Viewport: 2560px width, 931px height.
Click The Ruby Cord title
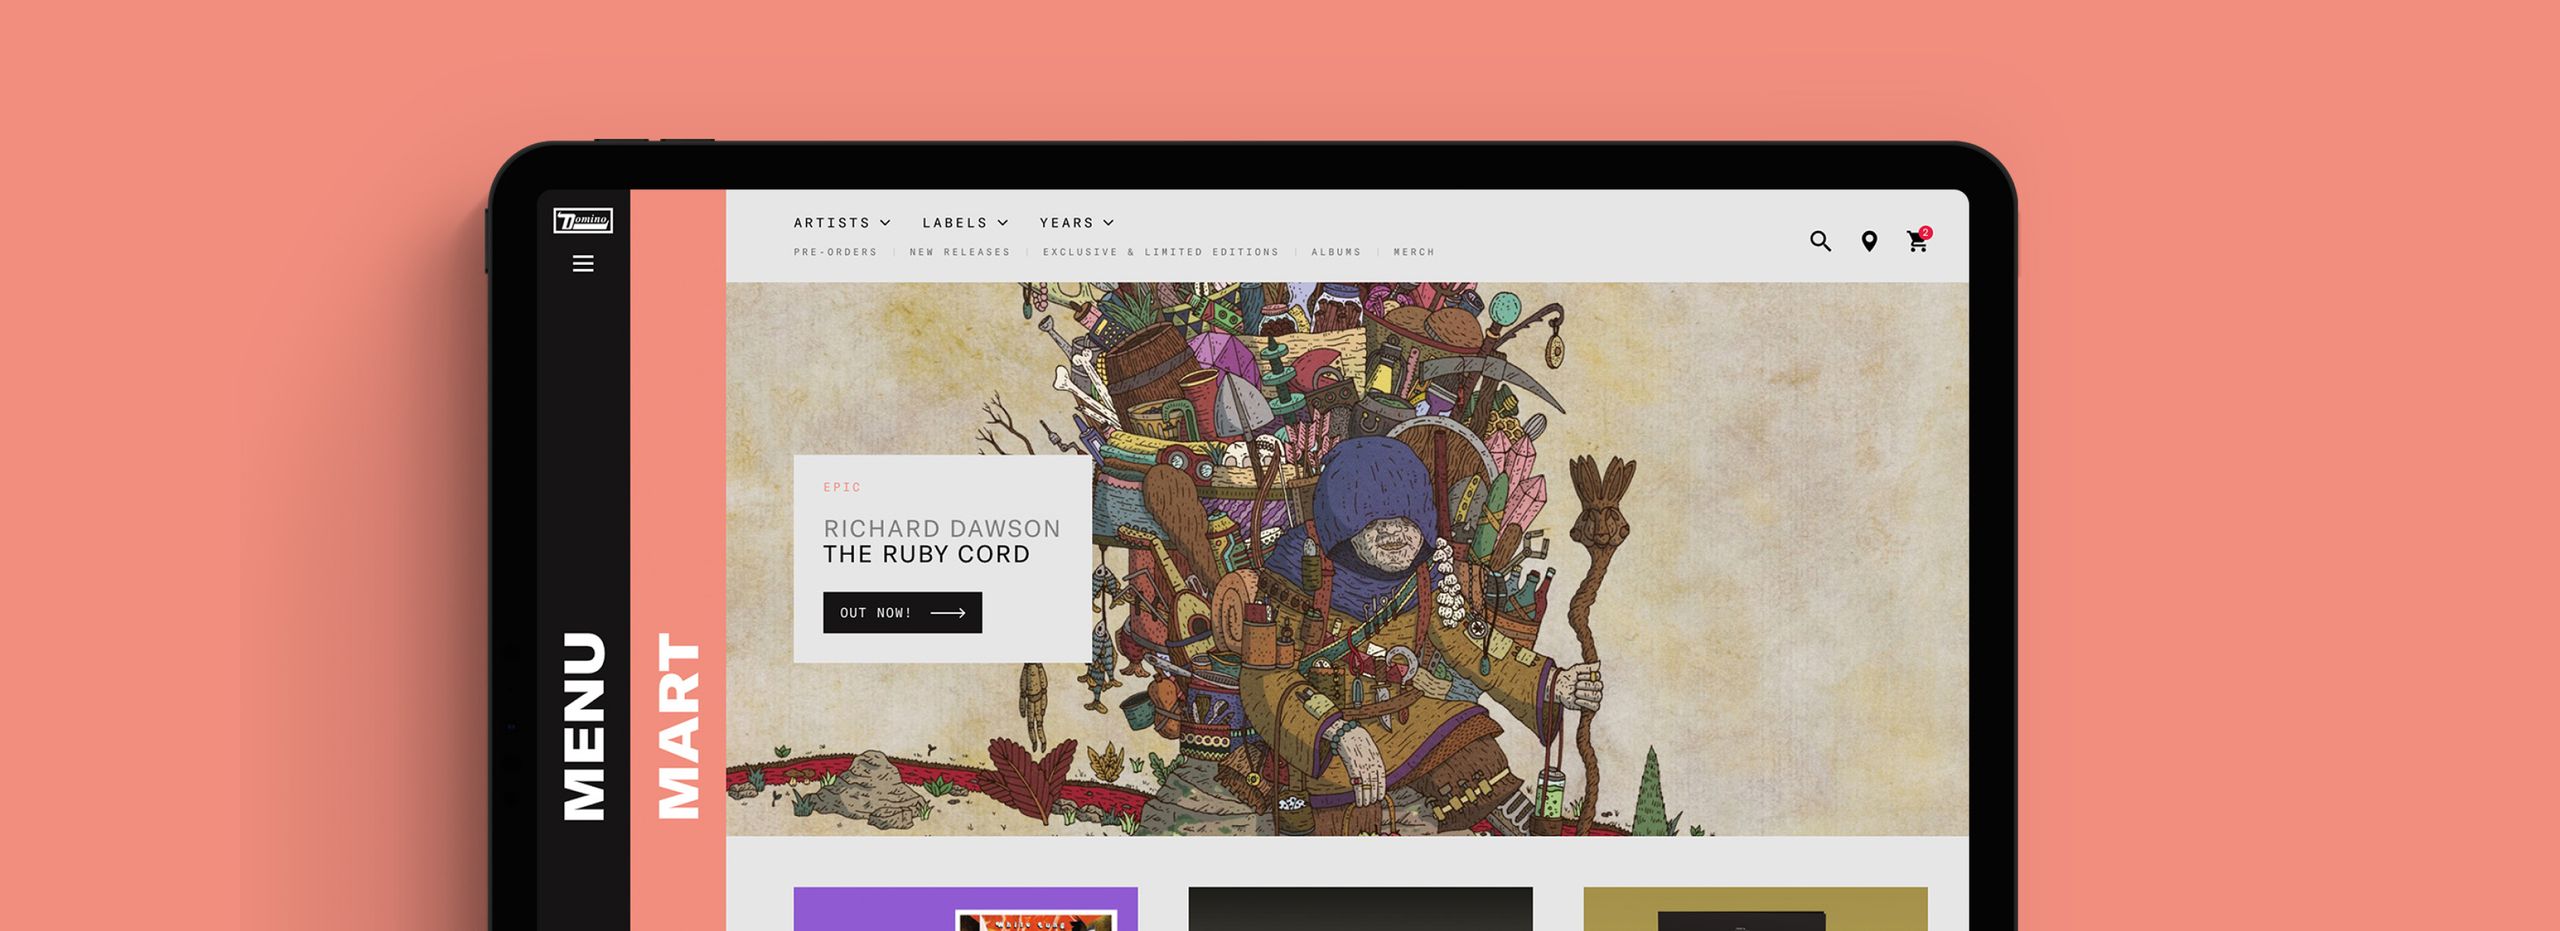[x=926, y=554]
